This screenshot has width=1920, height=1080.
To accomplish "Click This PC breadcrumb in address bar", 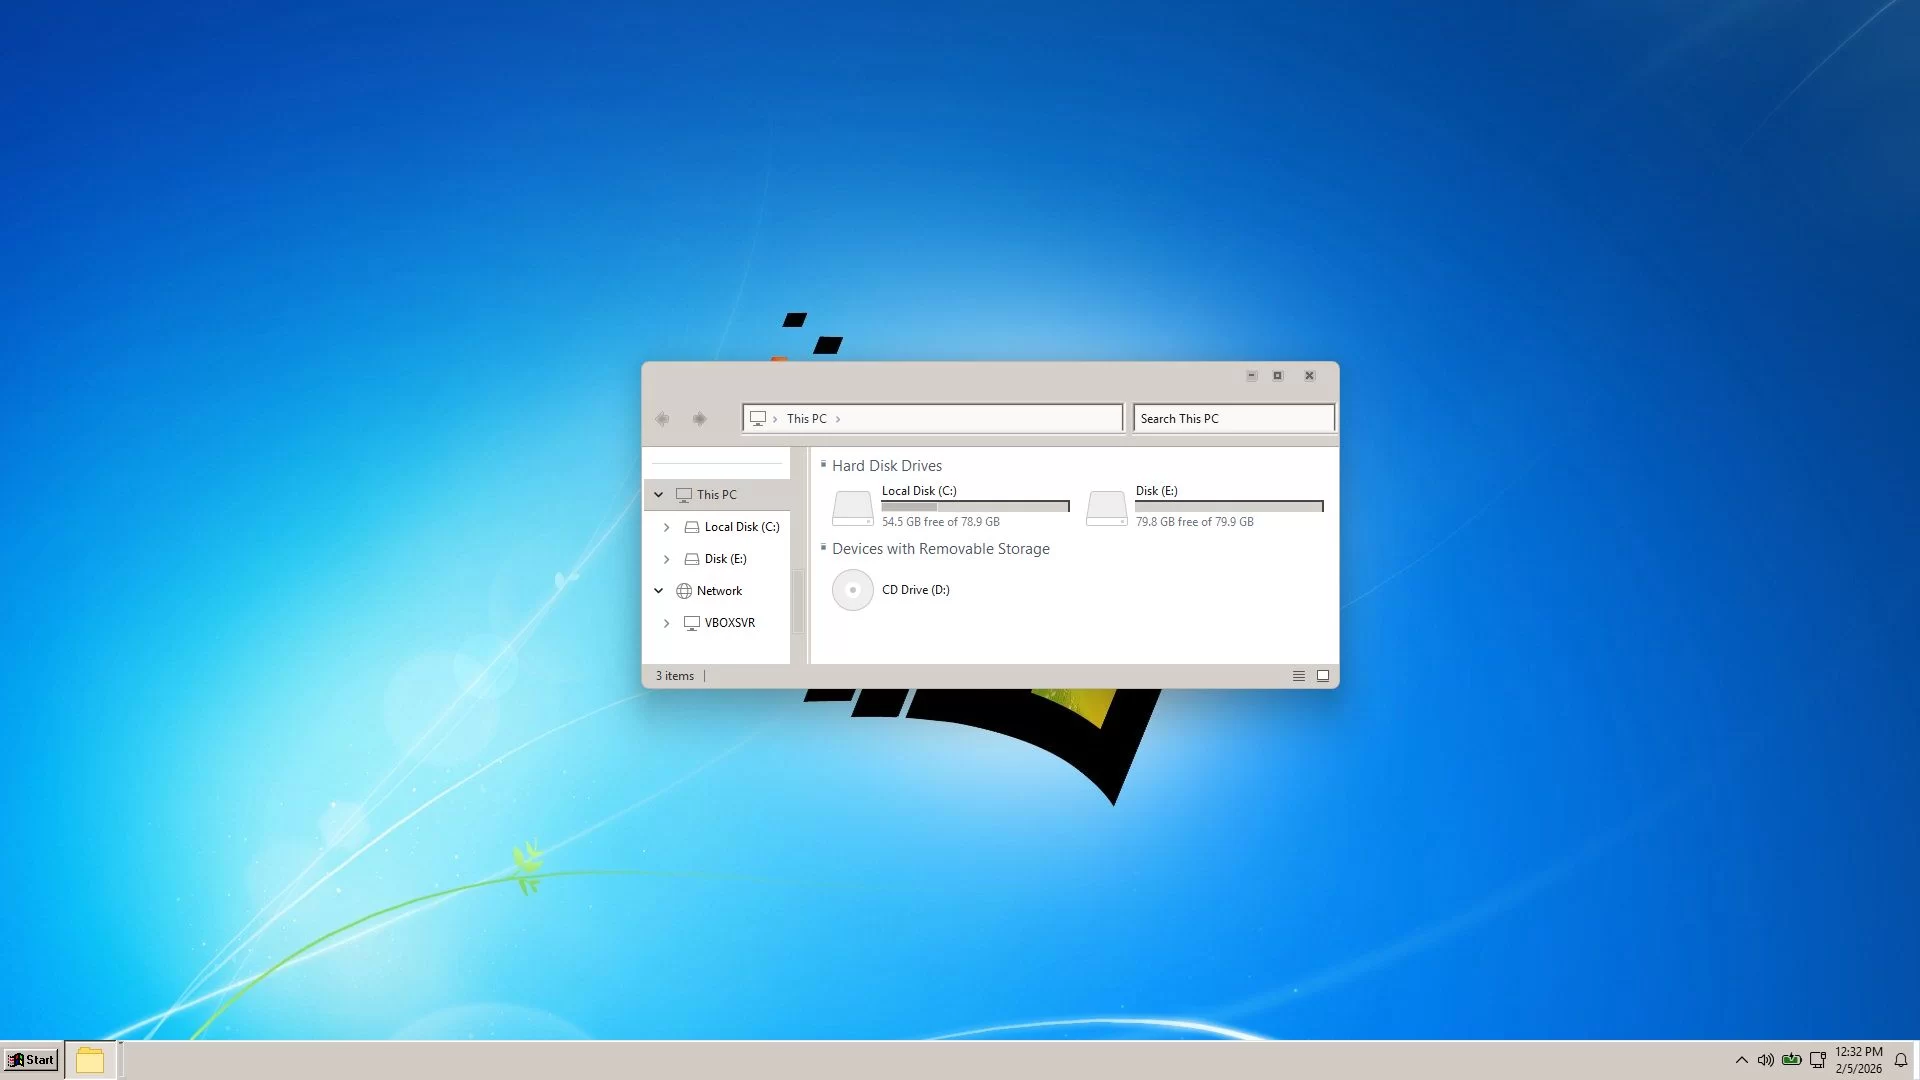I will [806, 419].
